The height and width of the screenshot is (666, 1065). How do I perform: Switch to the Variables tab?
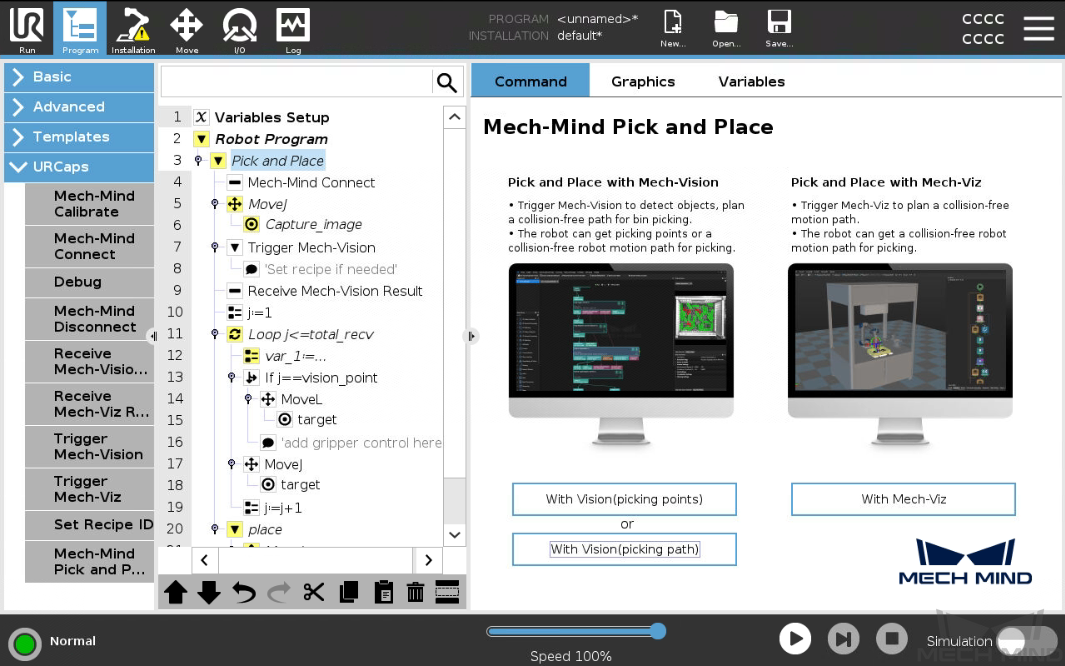tap(751, 81)
